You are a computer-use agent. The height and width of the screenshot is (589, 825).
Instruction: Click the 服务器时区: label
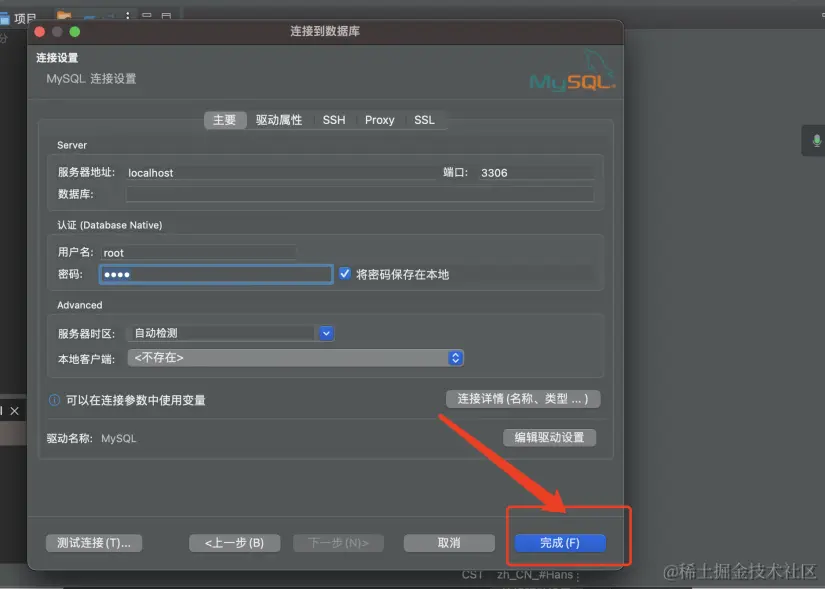click(86, 334)
